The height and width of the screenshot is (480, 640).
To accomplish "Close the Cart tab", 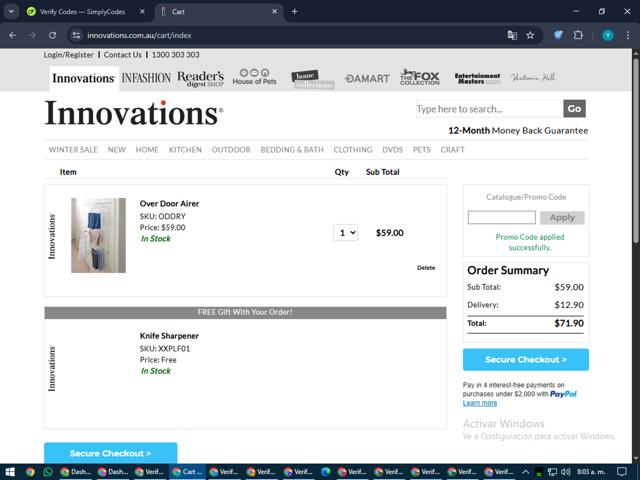I will coord(275,12).
